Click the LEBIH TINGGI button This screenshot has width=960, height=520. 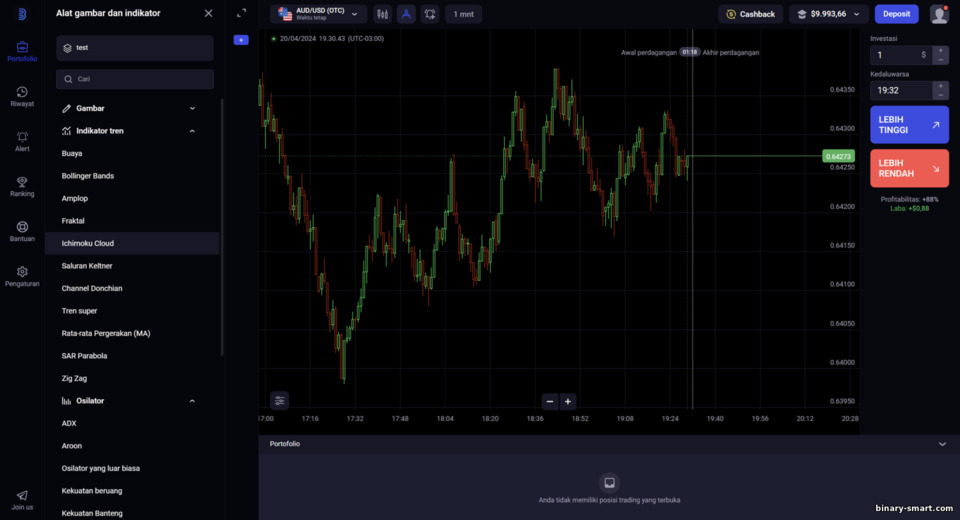[x=909, y=125]
